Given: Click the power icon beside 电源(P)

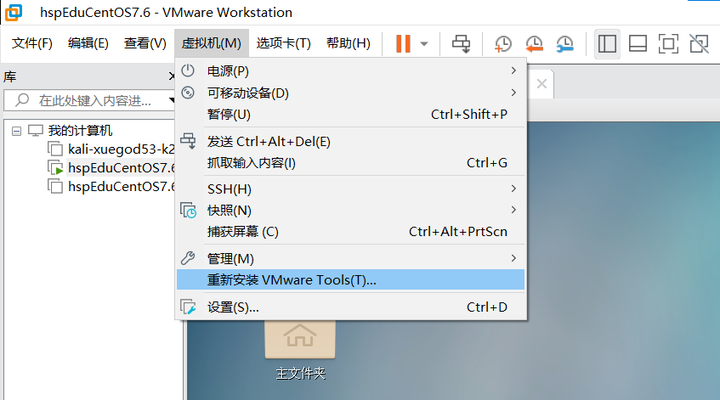Looking at the screenshot, I should click(188, 71).
